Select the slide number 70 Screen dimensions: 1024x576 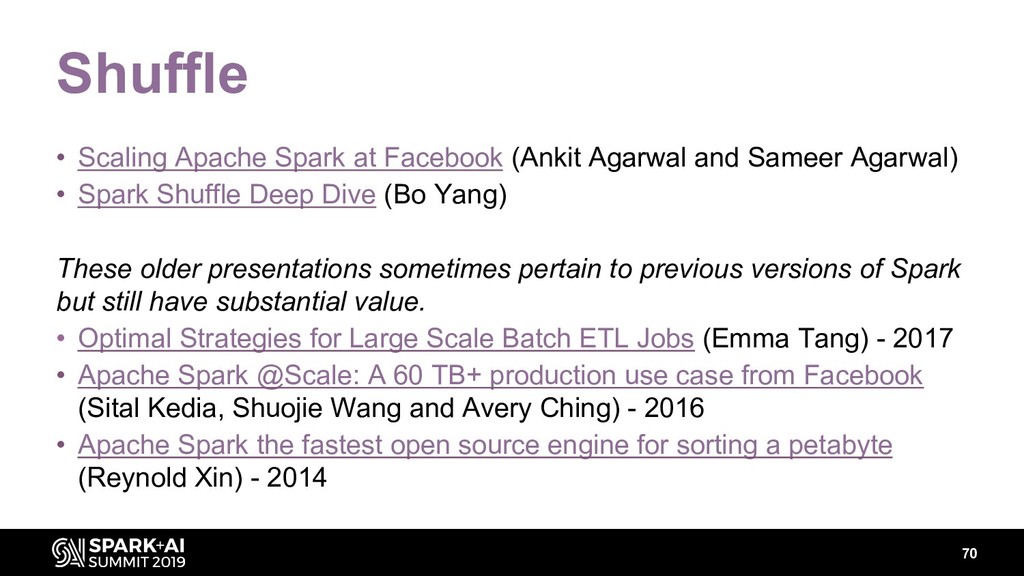tap(969, 553)
